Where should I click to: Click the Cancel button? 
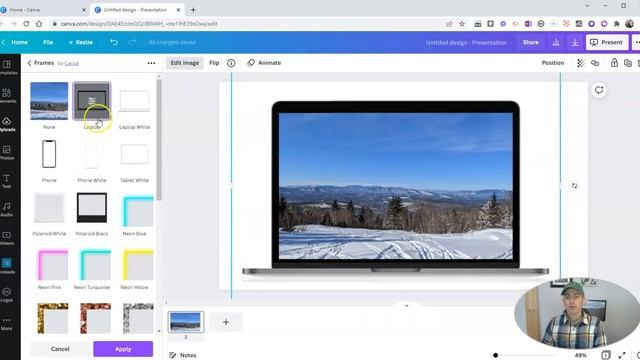(x=60, y=349)
